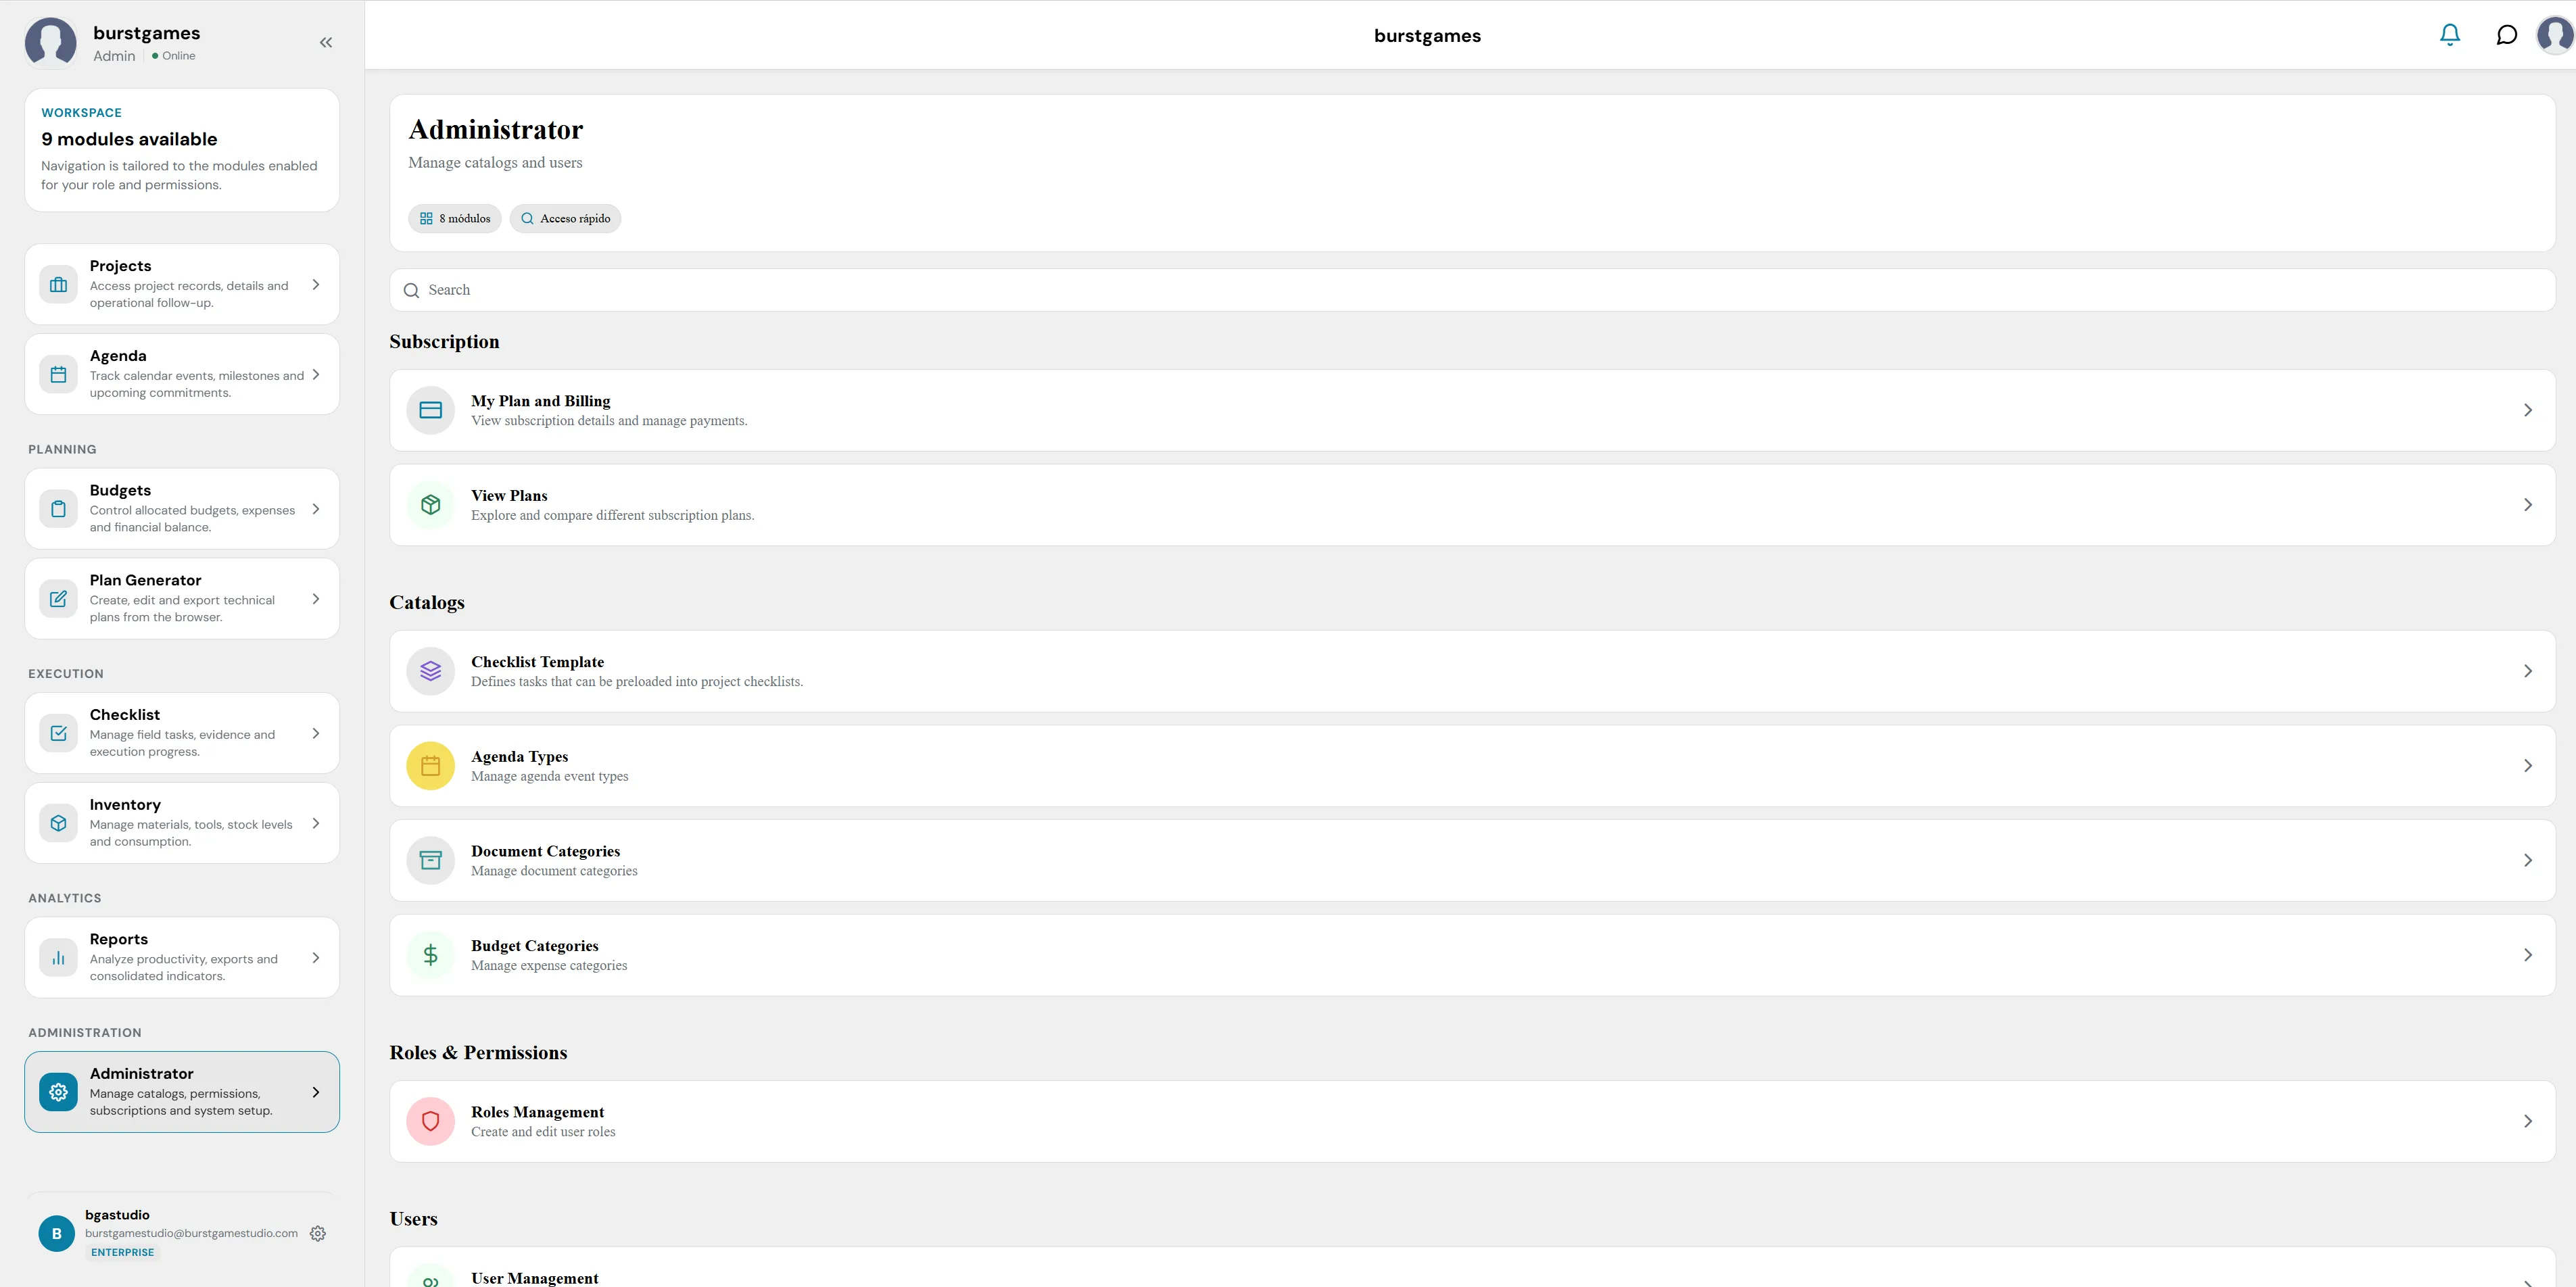Expand Projects using its sidebar chevron
The width and height of the screenshot is (2576, 1287).
point(316,284)
